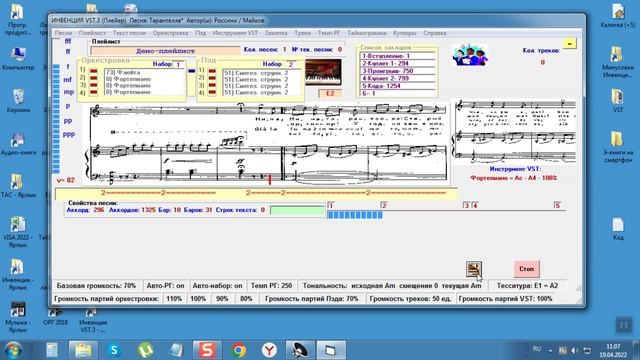The width and height of the screenshot is (640, 360).
Task: Open the Купюры menu
Action: [x=404, y=33]
